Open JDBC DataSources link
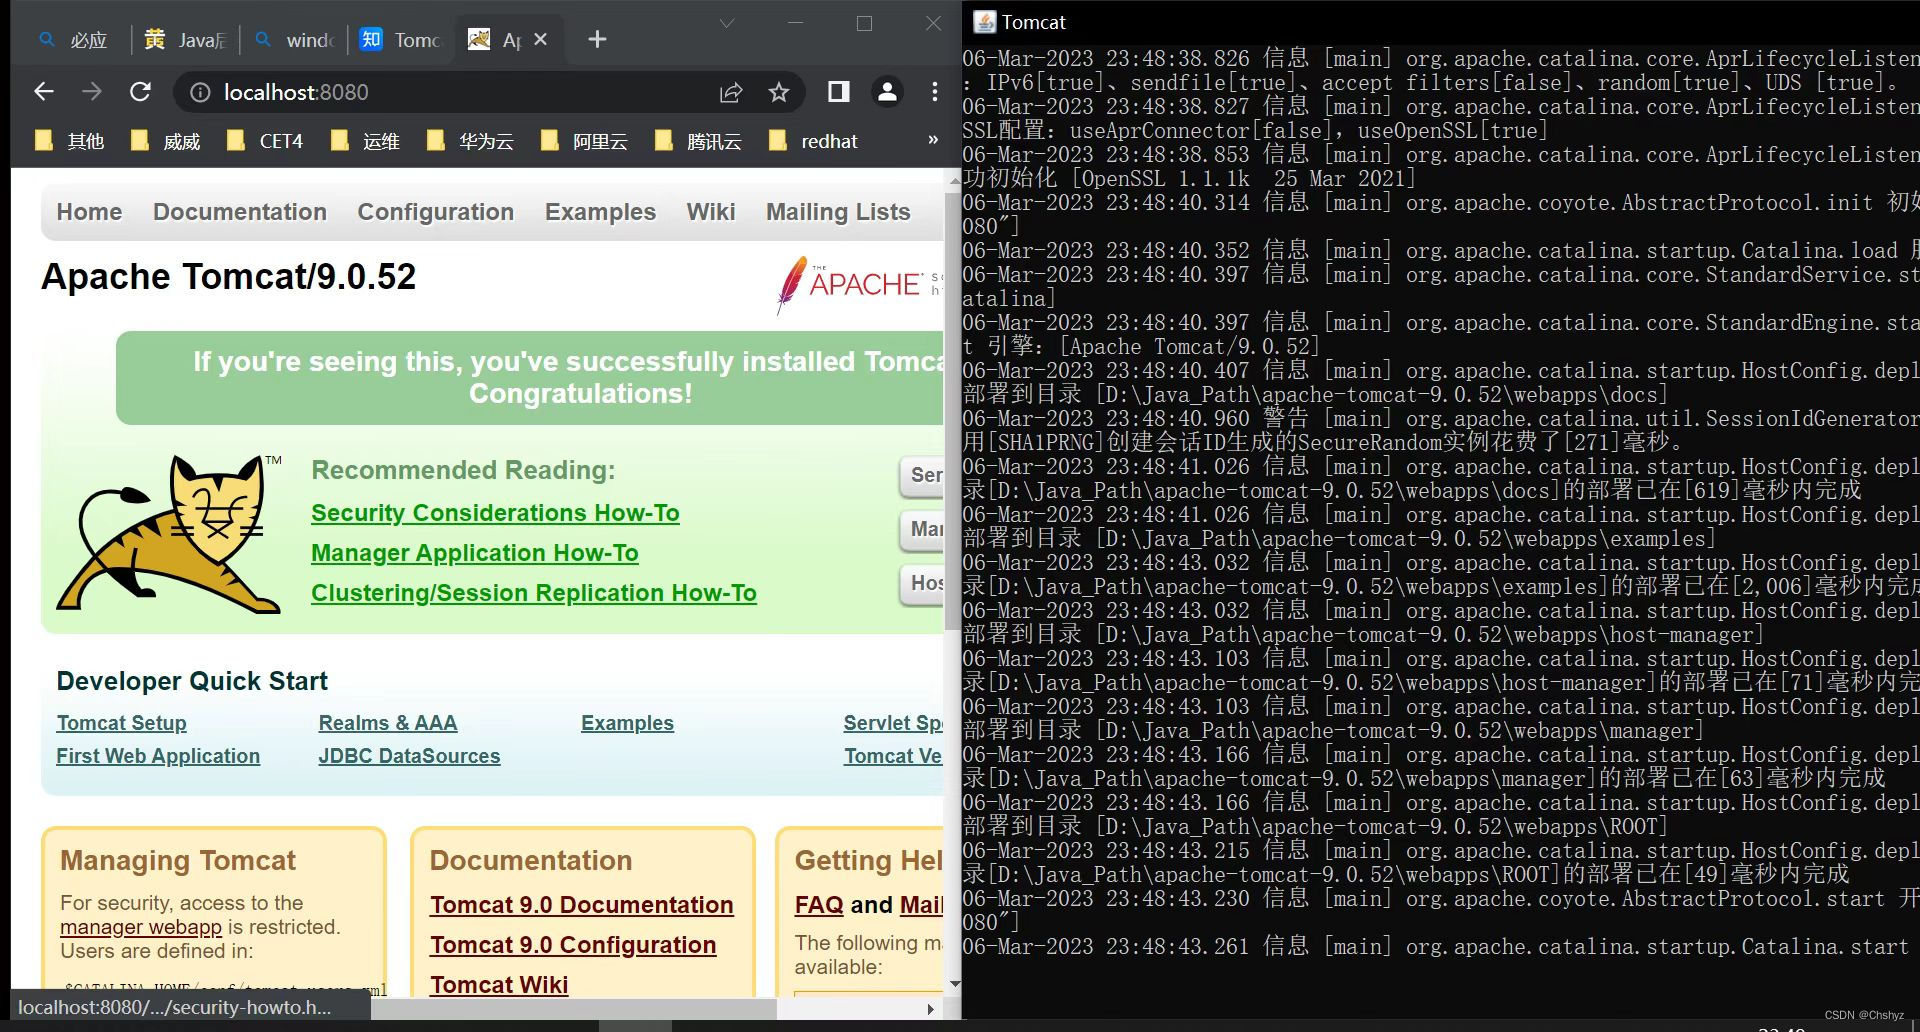This screenshot has height=1032, width=1920. (409, 756)
